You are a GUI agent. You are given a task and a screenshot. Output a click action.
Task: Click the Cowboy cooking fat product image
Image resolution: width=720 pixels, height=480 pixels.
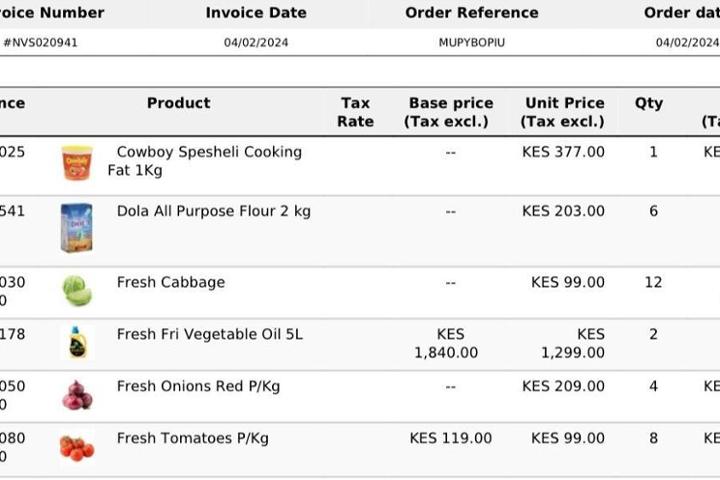pyautogui.click(x=77, y=162)
